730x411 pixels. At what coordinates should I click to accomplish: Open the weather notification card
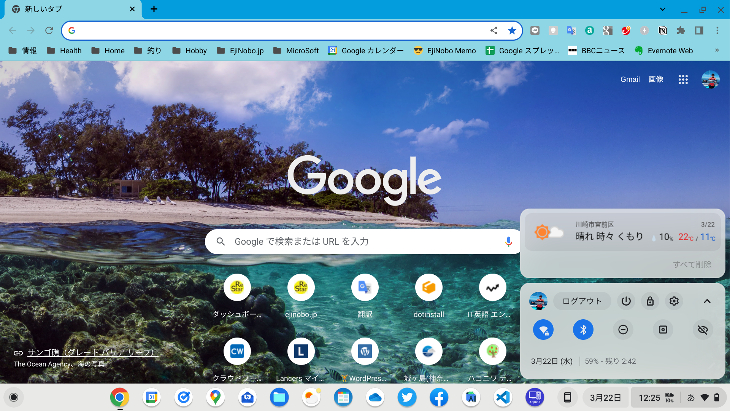[x=622, y=232]
